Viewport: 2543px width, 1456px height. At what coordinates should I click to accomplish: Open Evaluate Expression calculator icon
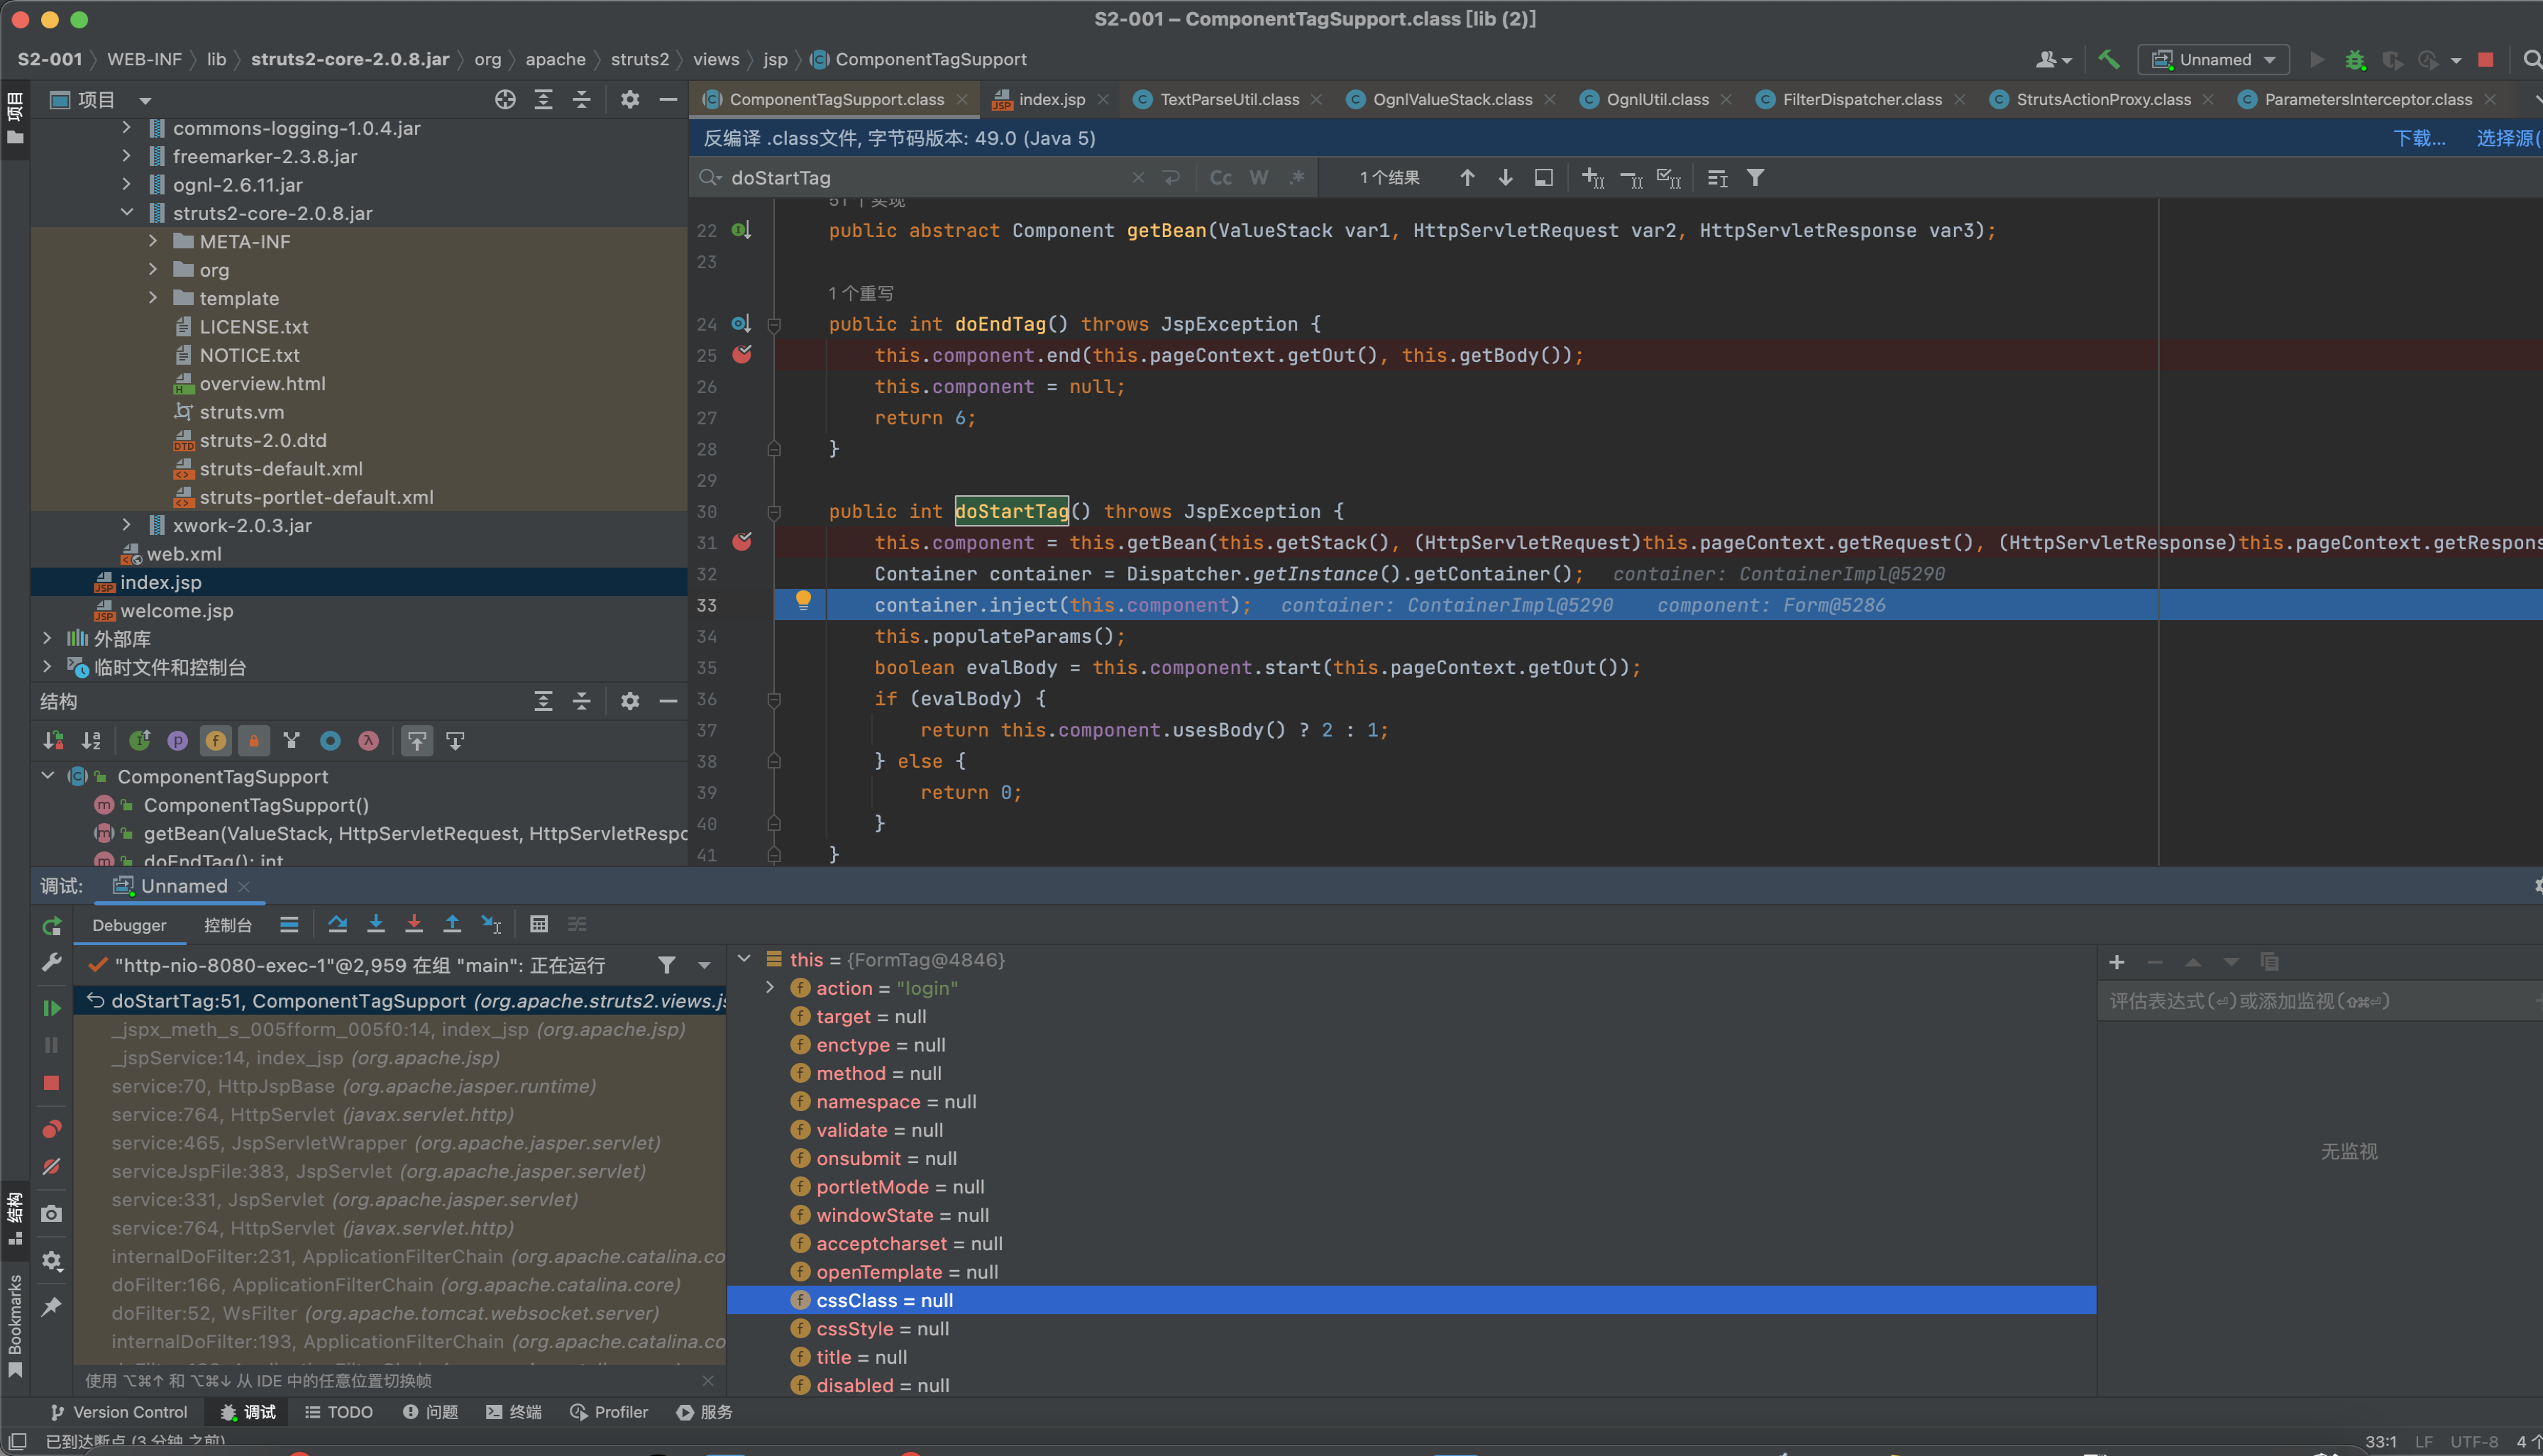tap(539, 924)
